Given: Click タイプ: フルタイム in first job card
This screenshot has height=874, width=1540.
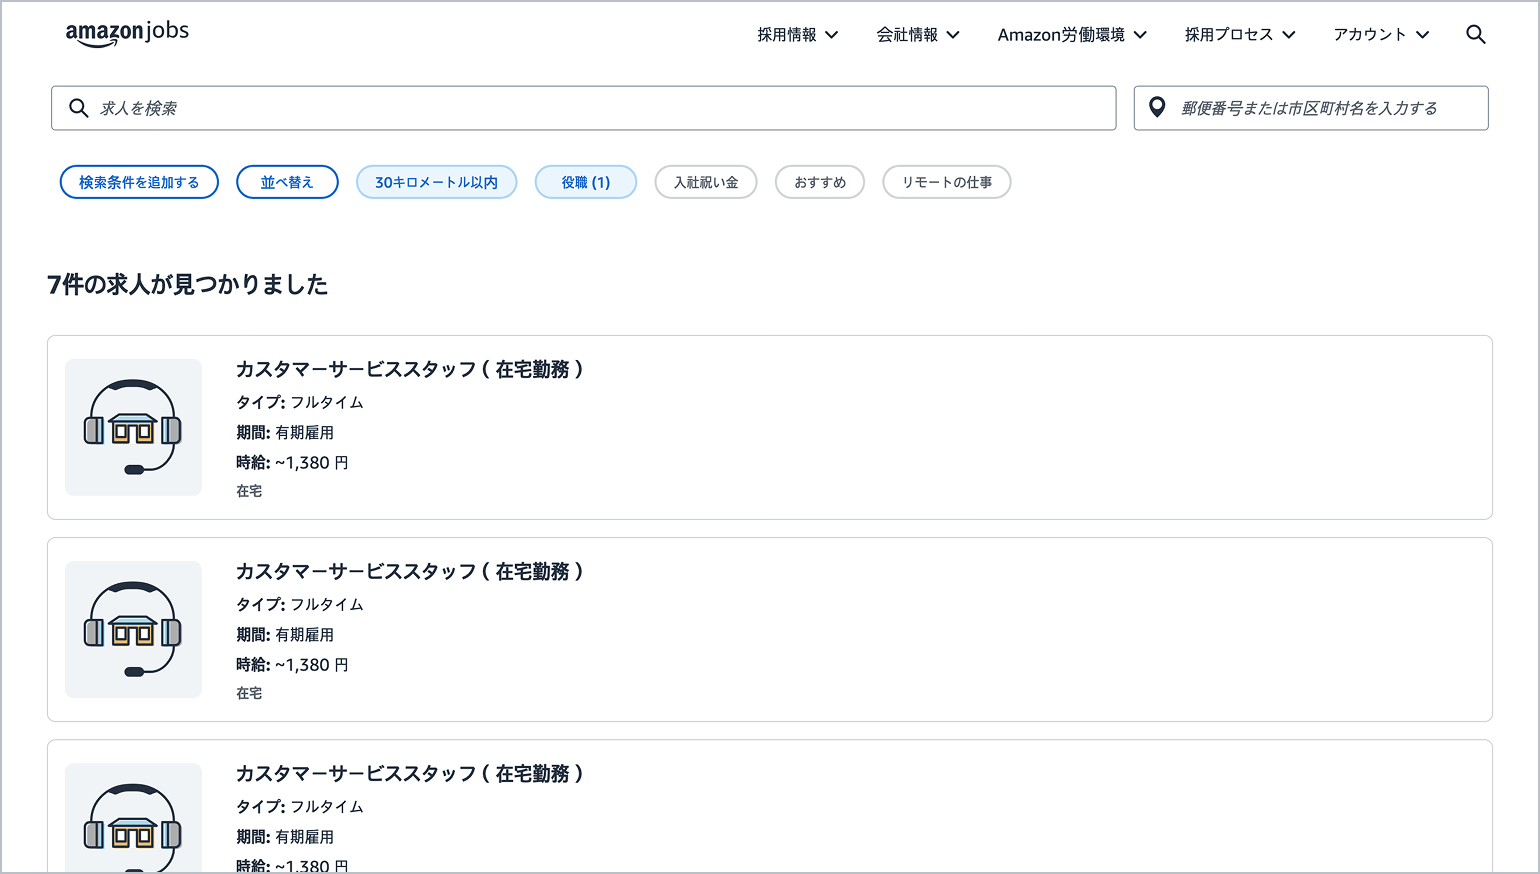Looking at the screenshot, I should (300, 402).
